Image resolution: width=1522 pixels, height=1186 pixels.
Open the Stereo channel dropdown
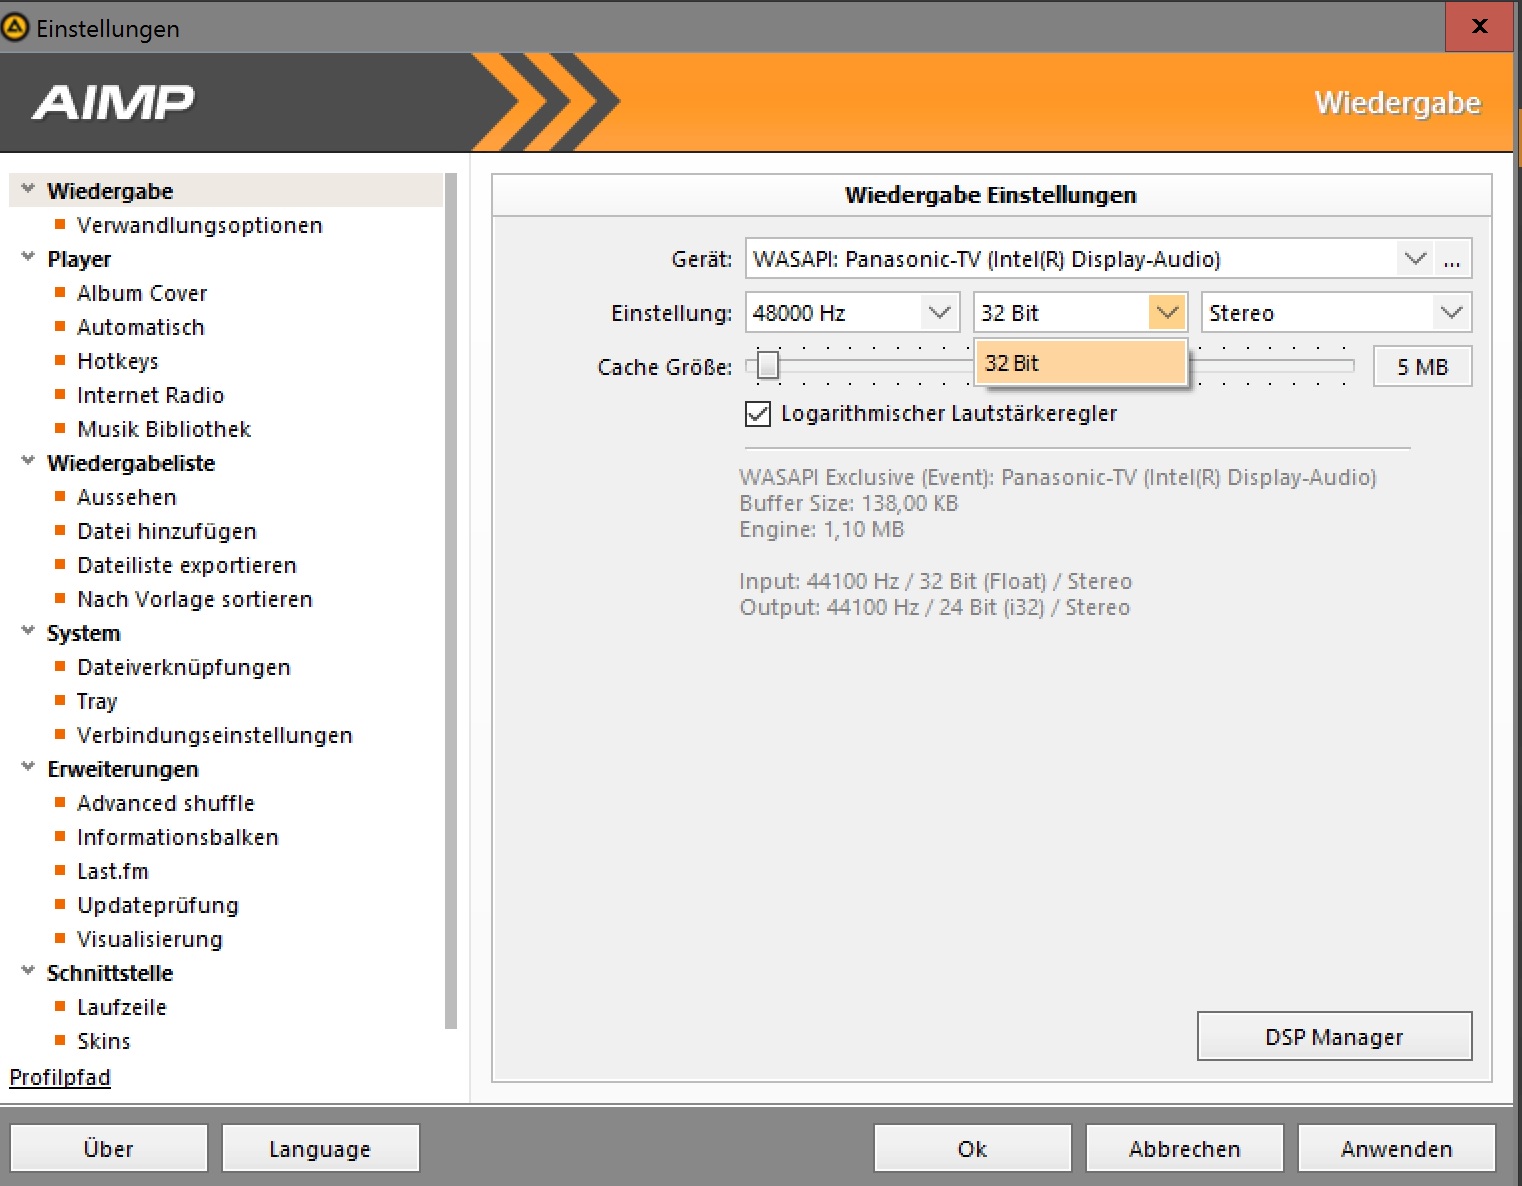[x=1451, y=313]
